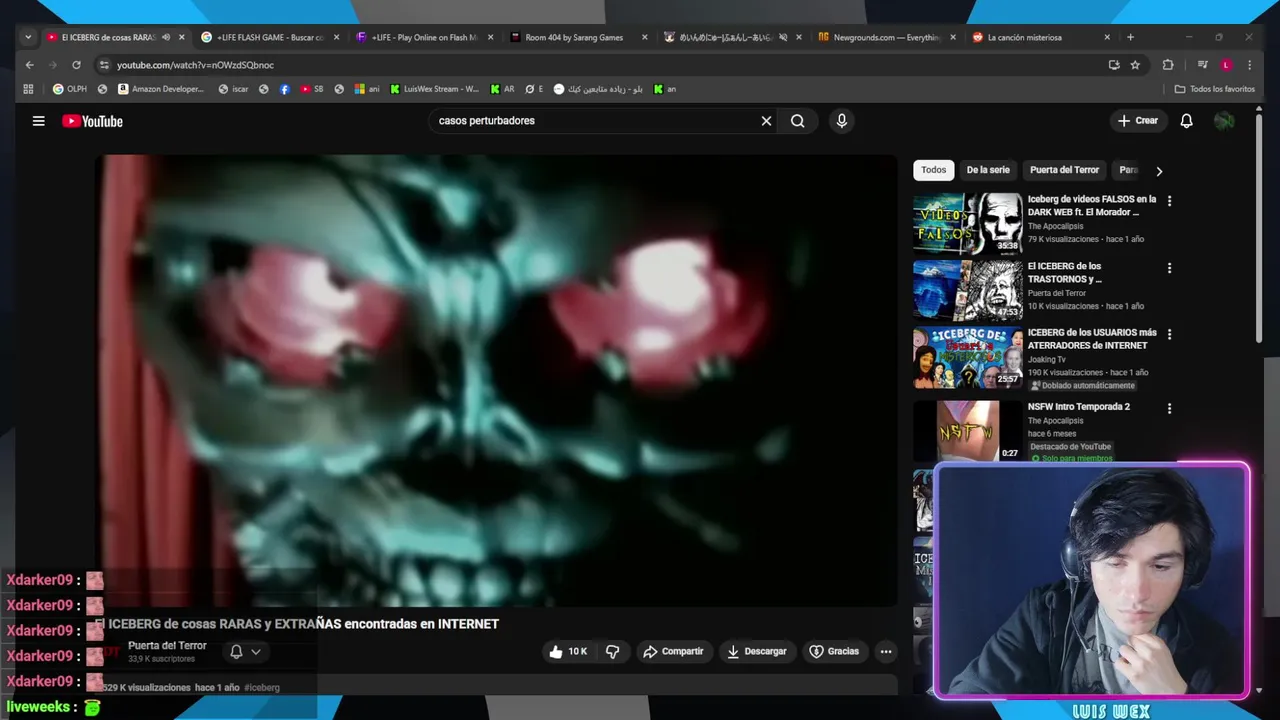Open the Facebook bookmark icon
Screen dimensions: 1280x720
285,89
